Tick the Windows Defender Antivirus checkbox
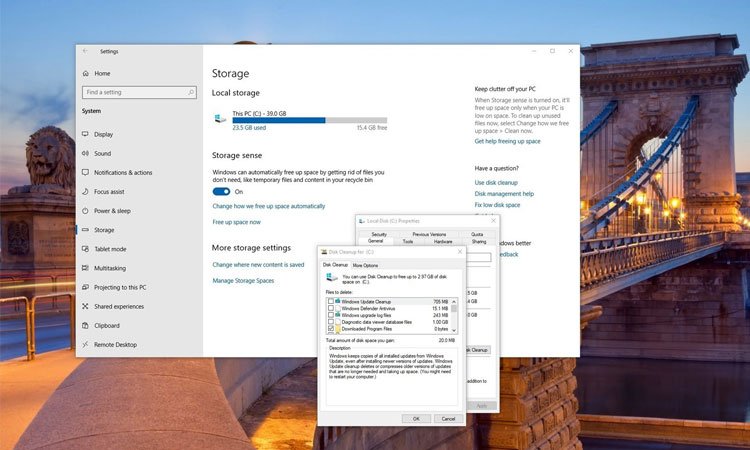750x450 pixels. point(331,308)
